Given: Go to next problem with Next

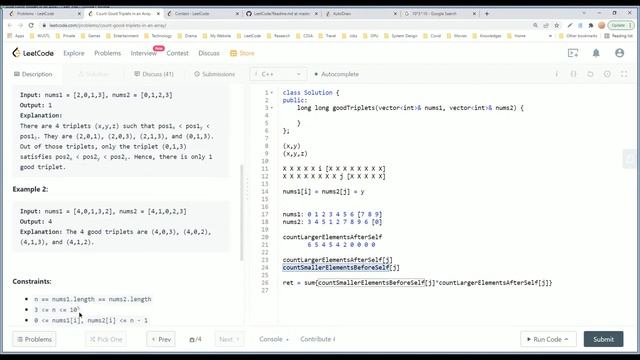Looking at the screenshot, I should (x=229, y=339).
